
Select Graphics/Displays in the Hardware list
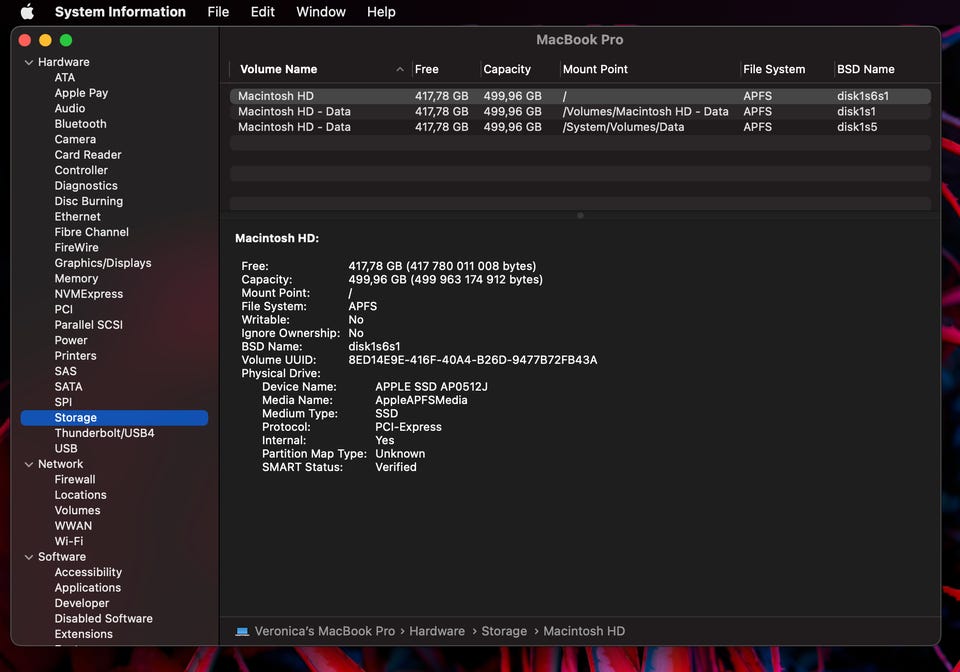tap(103, 263)
